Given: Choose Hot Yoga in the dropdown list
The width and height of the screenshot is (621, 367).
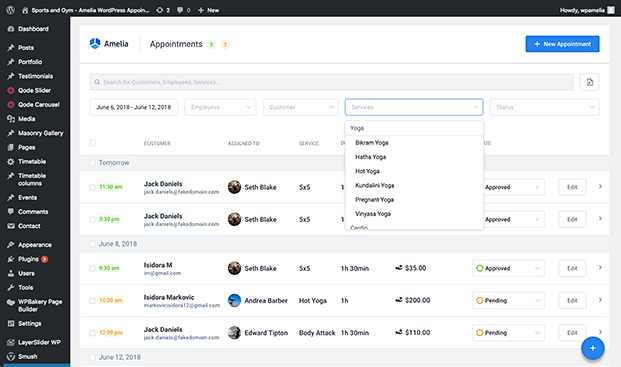Looking at the screenshot, I should (x=414, y=171).
